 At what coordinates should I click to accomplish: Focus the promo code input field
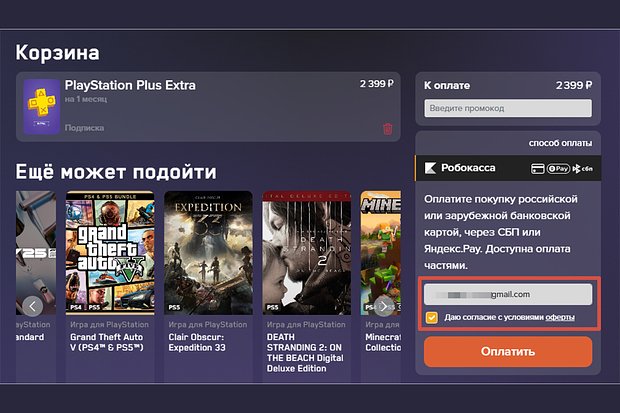point(508,108)
